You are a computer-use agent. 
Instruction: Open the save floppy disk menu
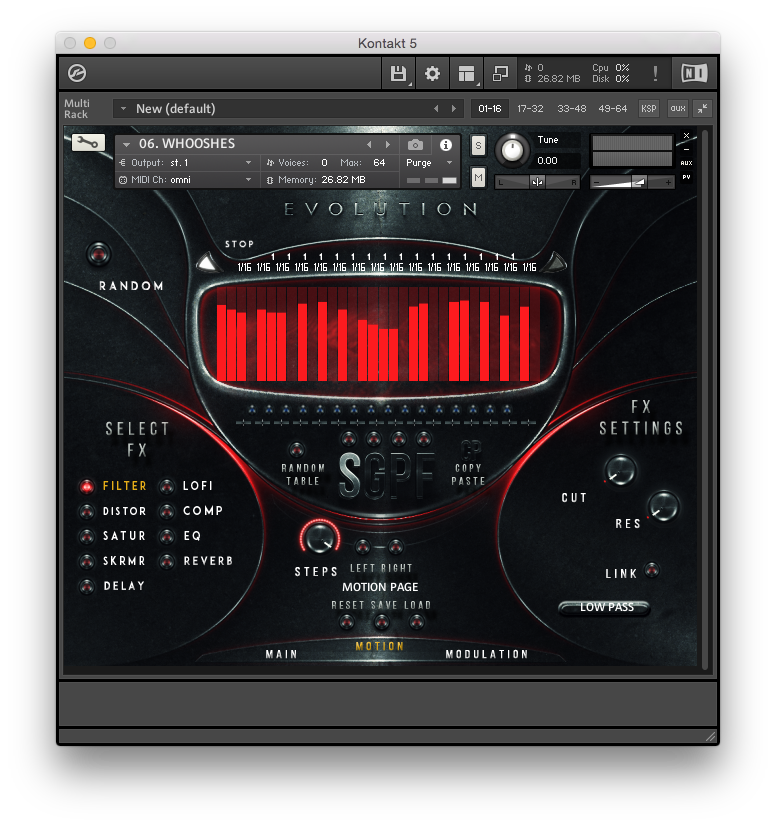[x=398, y=73]
